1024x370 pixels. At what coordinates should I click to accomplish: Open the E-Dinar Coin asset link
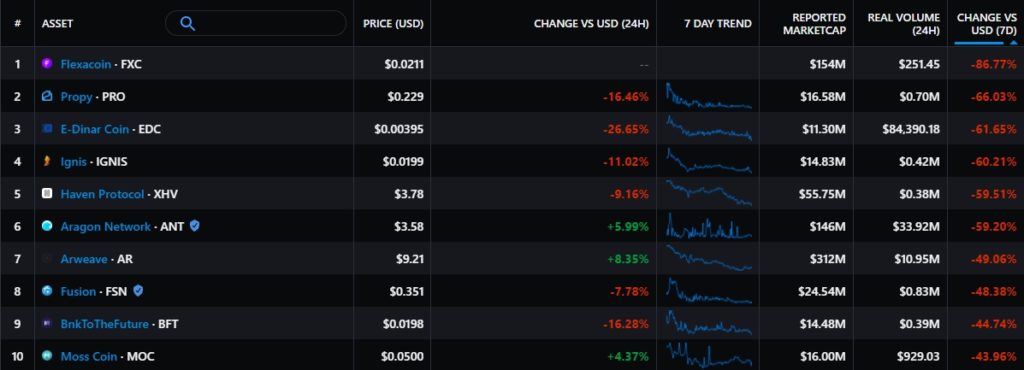[95, 129]
